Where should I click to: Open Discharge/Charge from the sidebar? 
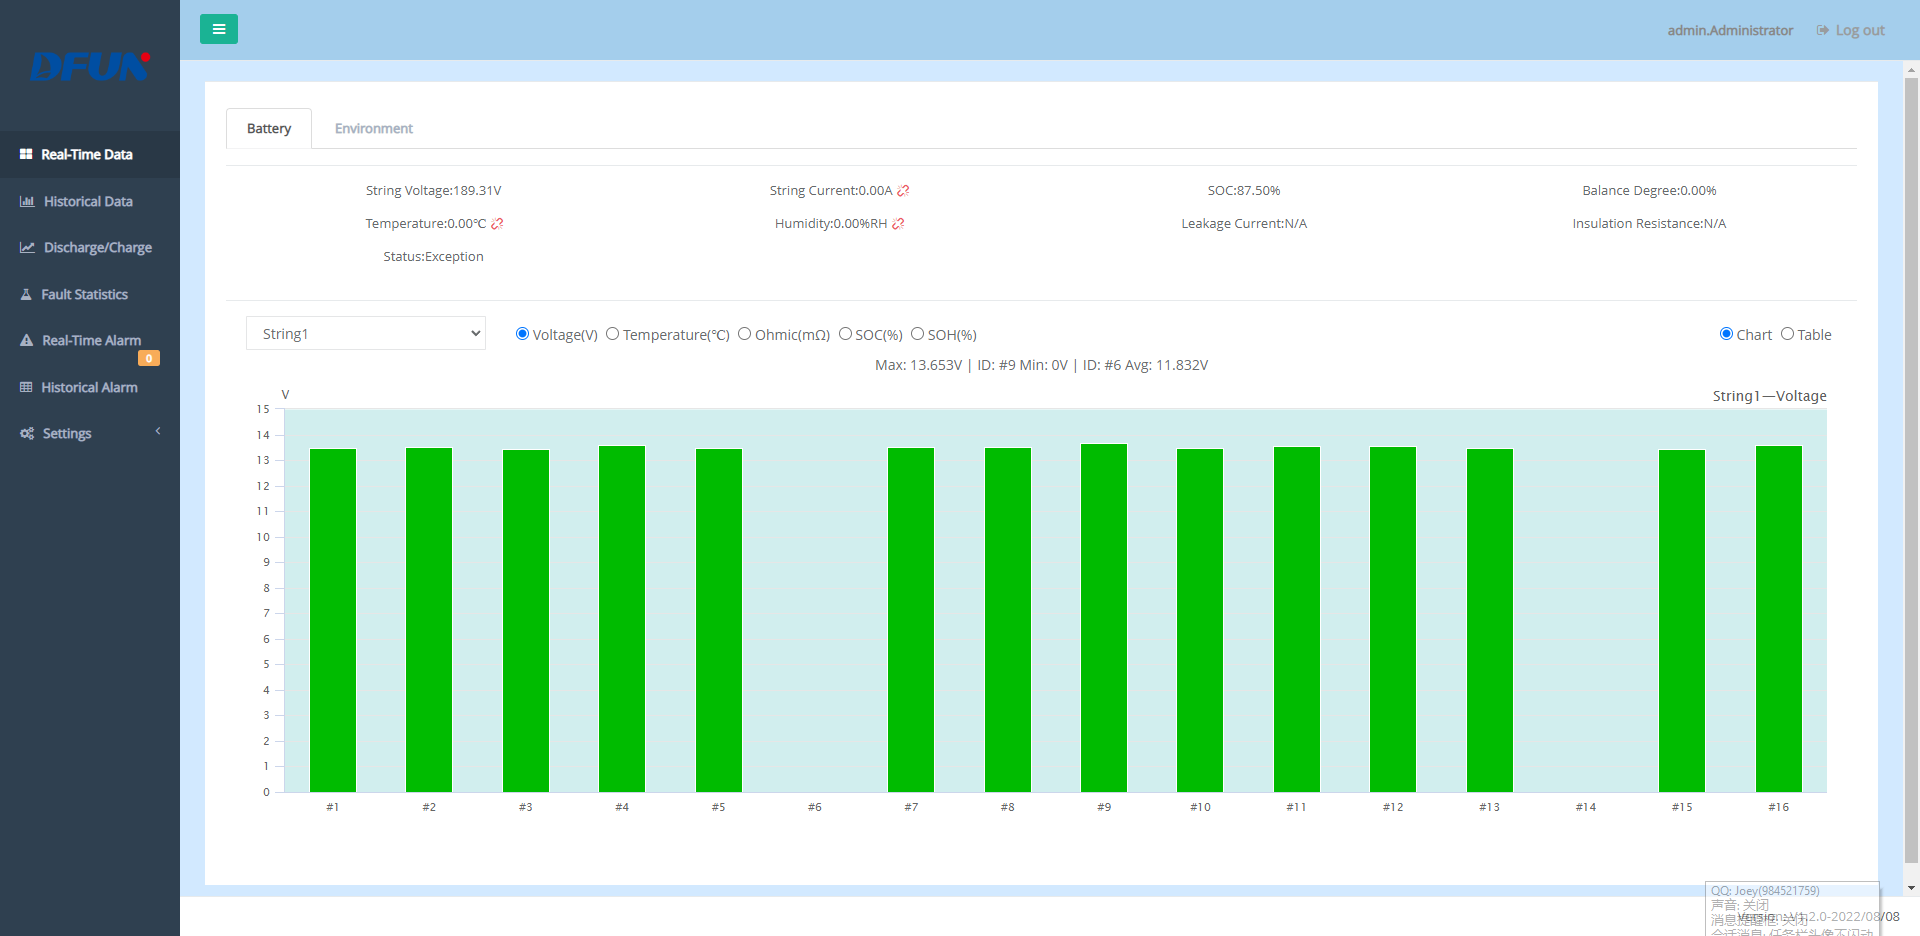97,248
